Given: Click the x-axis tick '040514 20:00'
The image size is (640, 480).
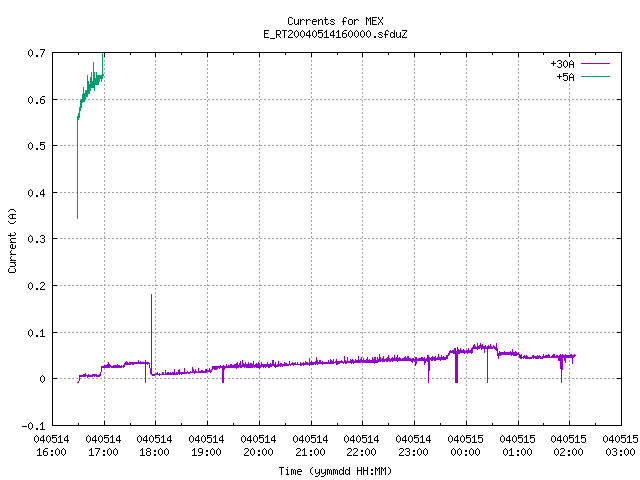Looking at the screenshot, I should (x=258, y=446).
